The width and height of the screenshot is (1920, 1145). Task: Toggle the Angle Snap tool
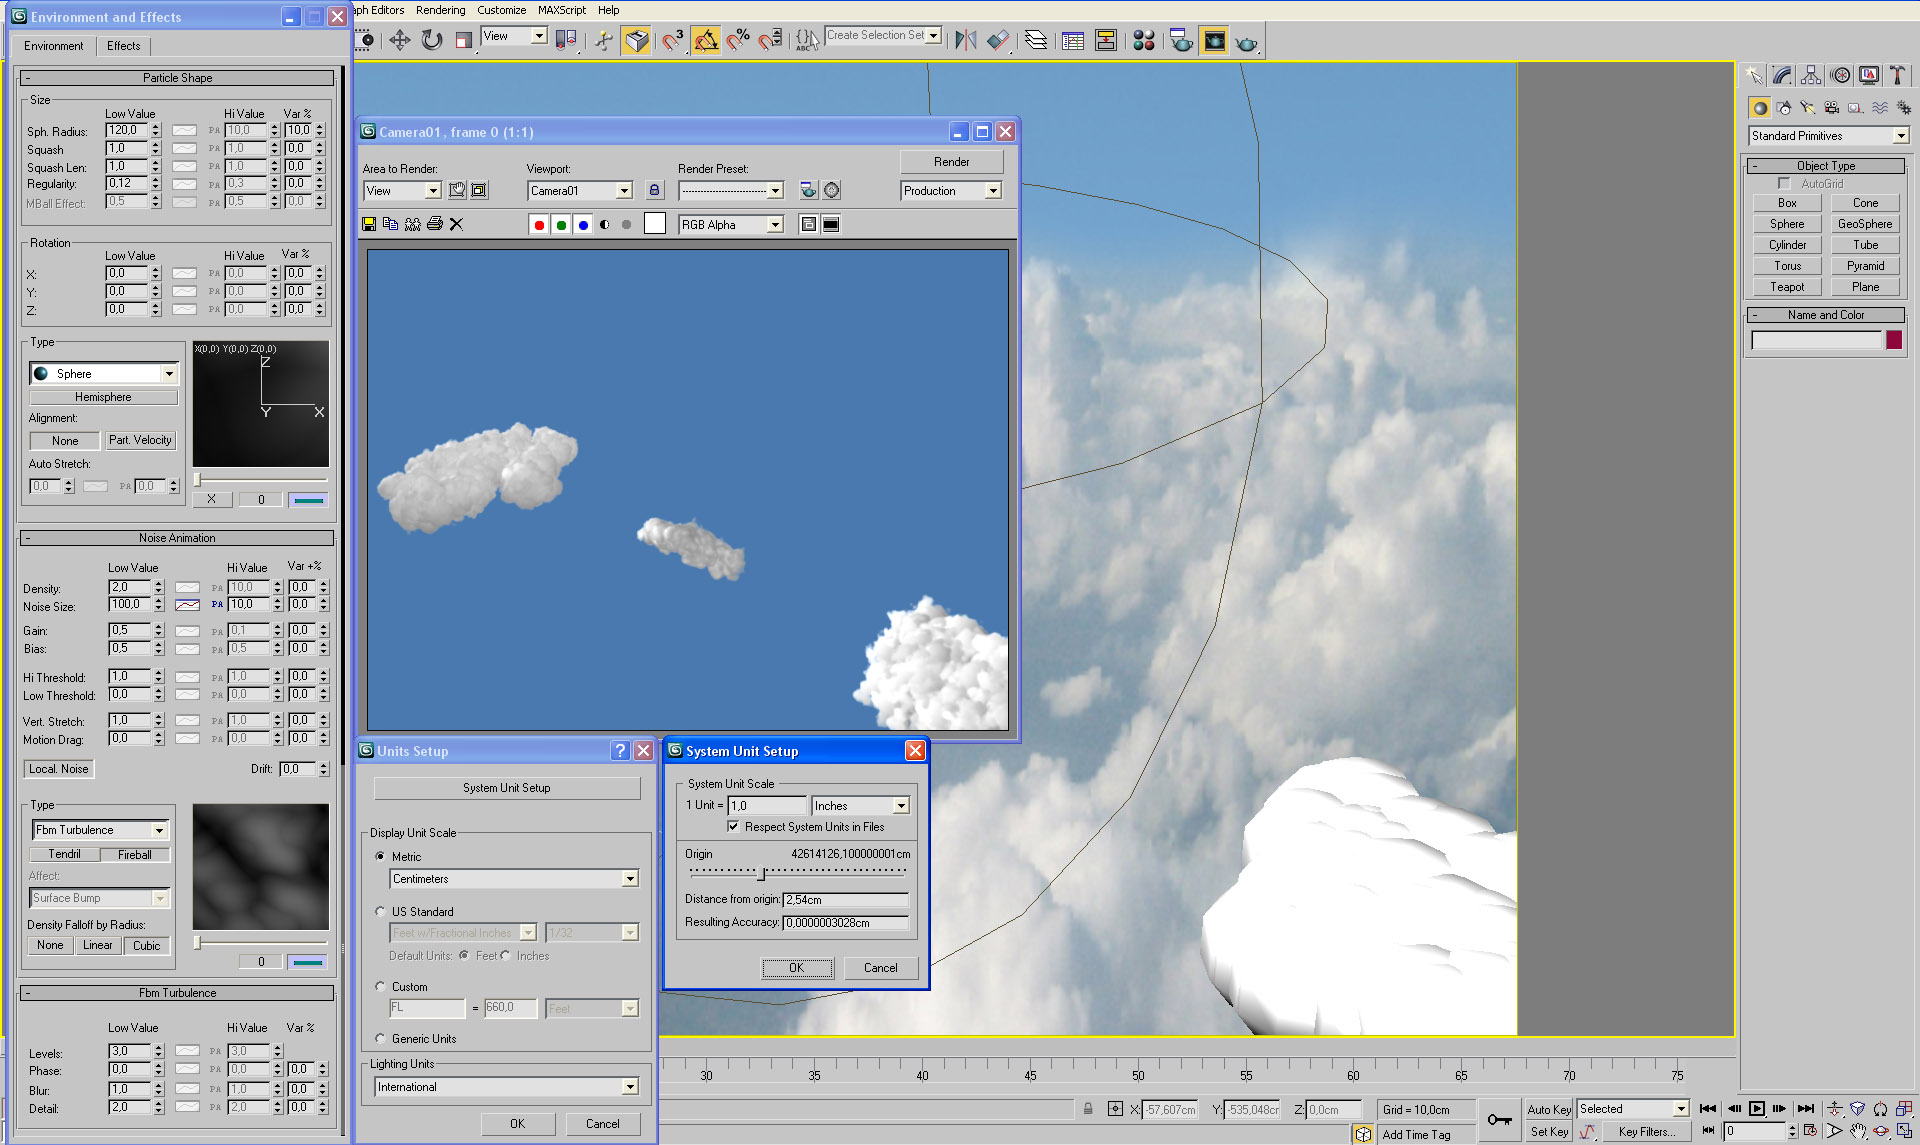(706, 40)
